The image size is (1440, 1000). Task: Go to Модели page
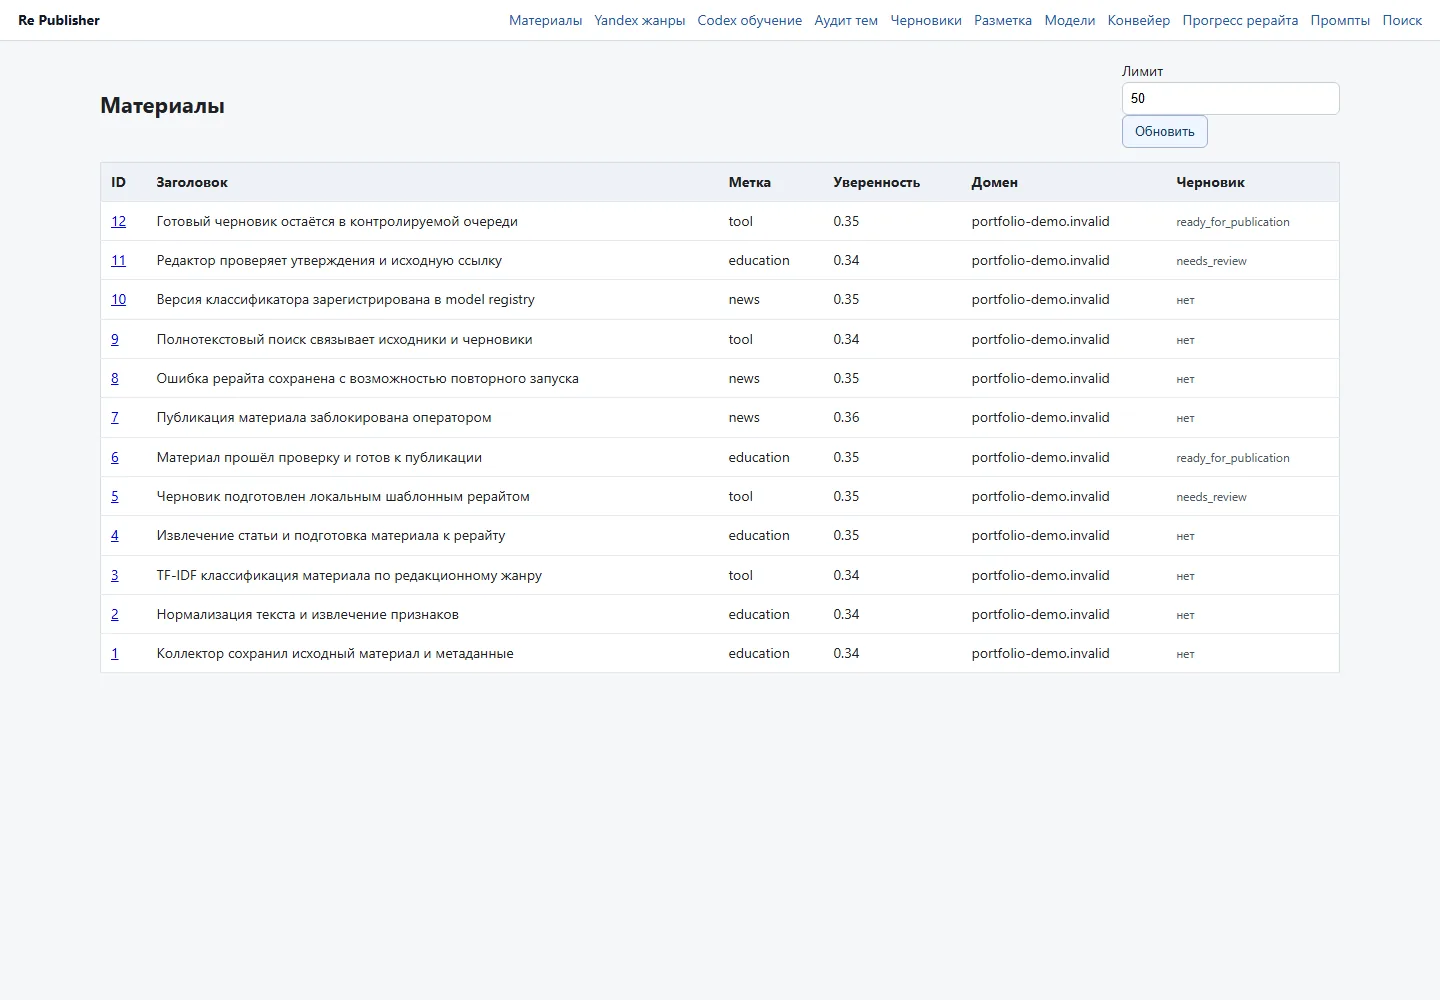(x=1070, y=20)
